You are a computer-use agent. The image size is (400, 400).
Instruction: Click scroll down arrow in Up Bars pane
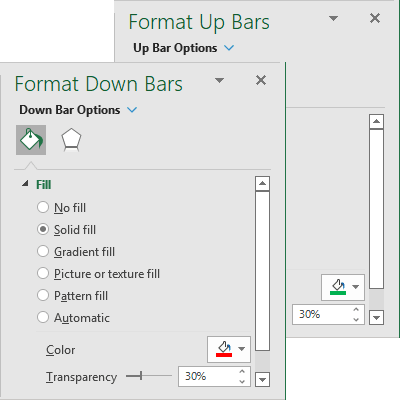coord(377,317)
